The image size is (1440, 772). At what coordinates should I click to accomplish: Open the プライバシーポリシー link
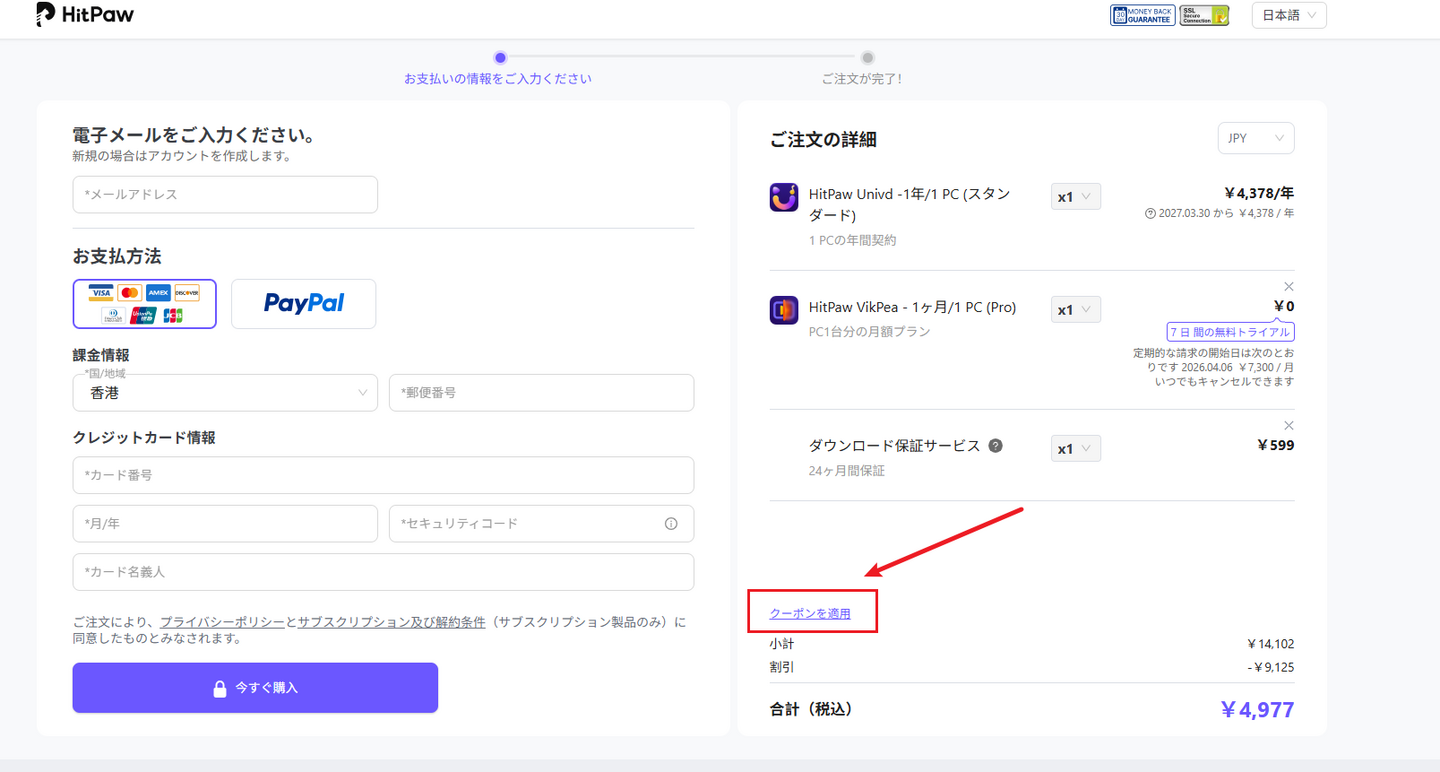coord(222,622)
